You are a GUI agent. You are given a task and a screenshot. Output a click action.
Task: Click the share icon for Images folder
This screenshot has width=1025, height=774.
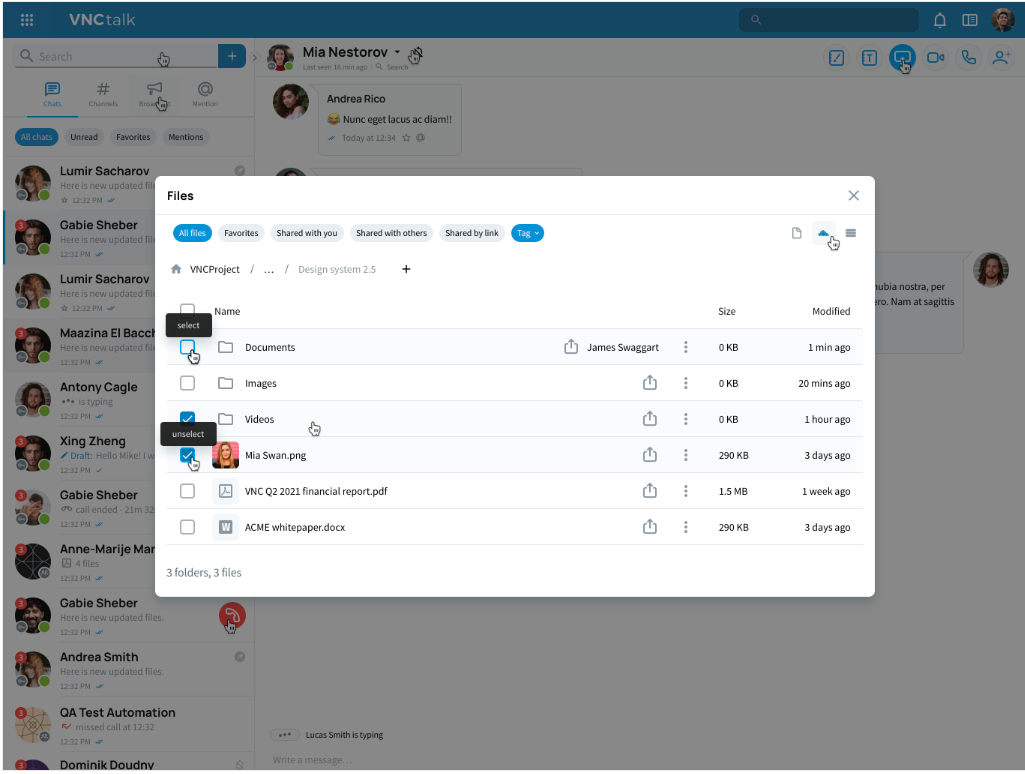649,383
